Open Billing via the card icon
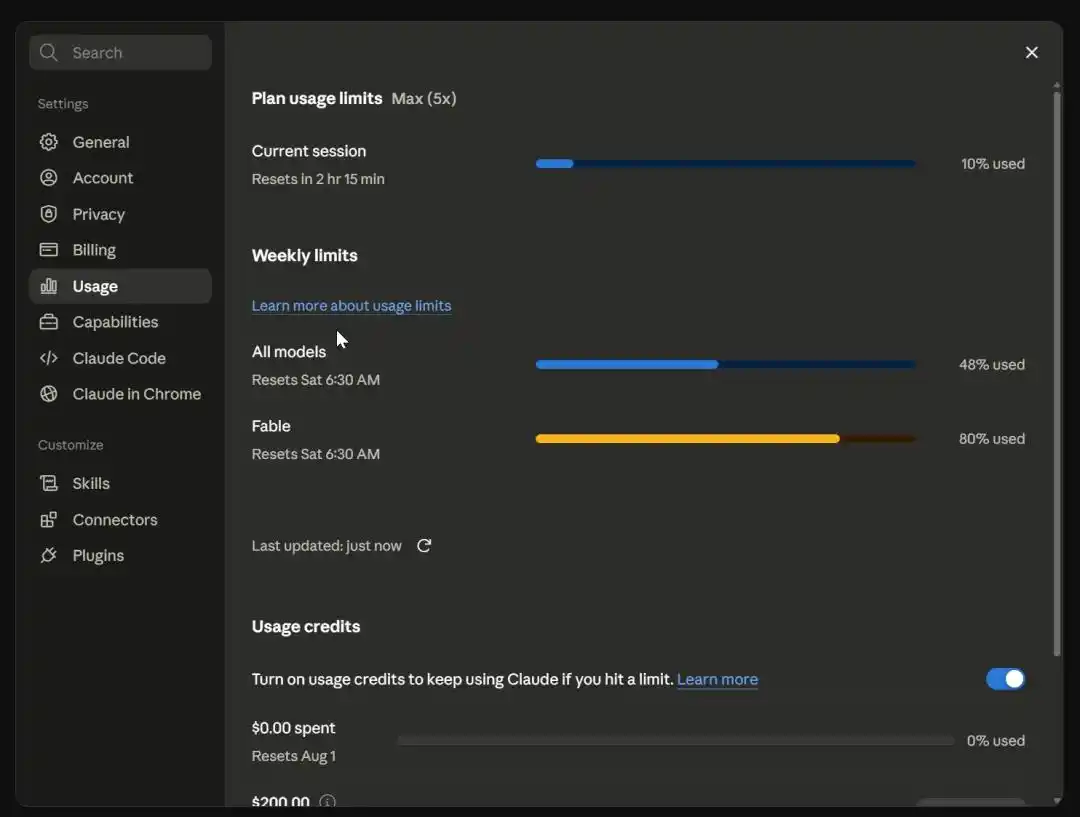The width and height of the screenshot is (1080, 817). [x=49, y=249]
